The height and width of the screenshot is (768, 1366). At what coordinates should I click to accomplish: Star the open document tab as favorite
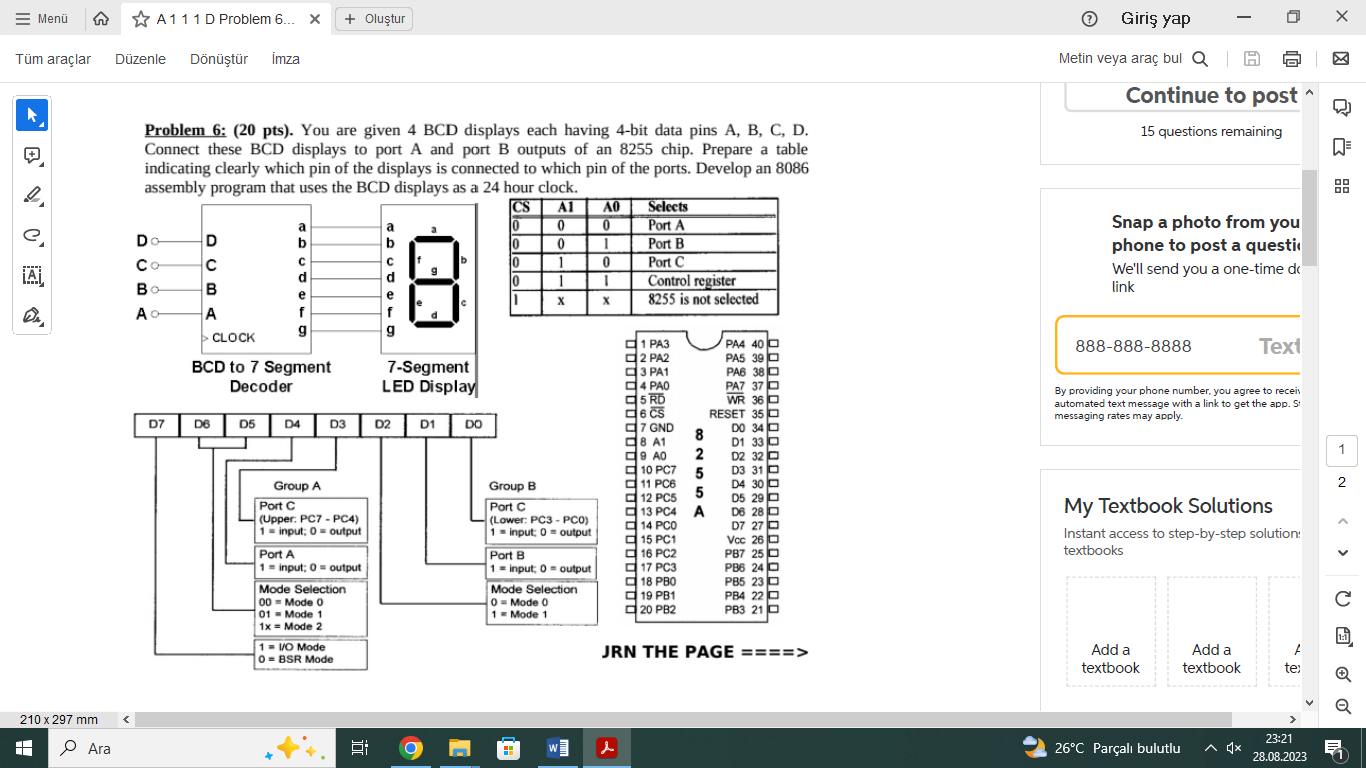point(141,19)
